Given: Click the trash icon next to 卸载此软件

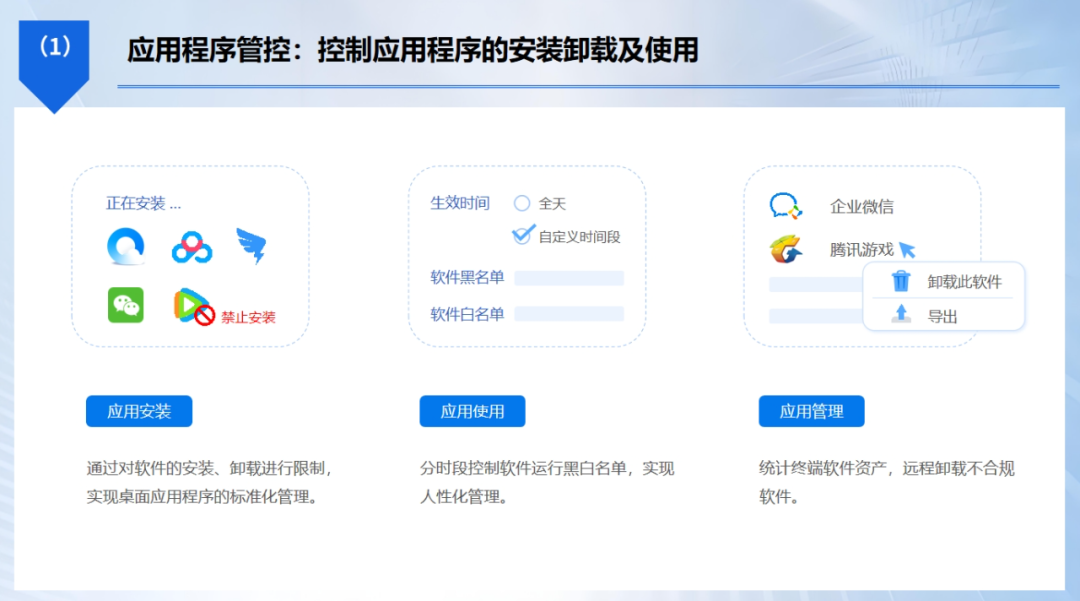Looking at the screenshot, I should (899, 282).
